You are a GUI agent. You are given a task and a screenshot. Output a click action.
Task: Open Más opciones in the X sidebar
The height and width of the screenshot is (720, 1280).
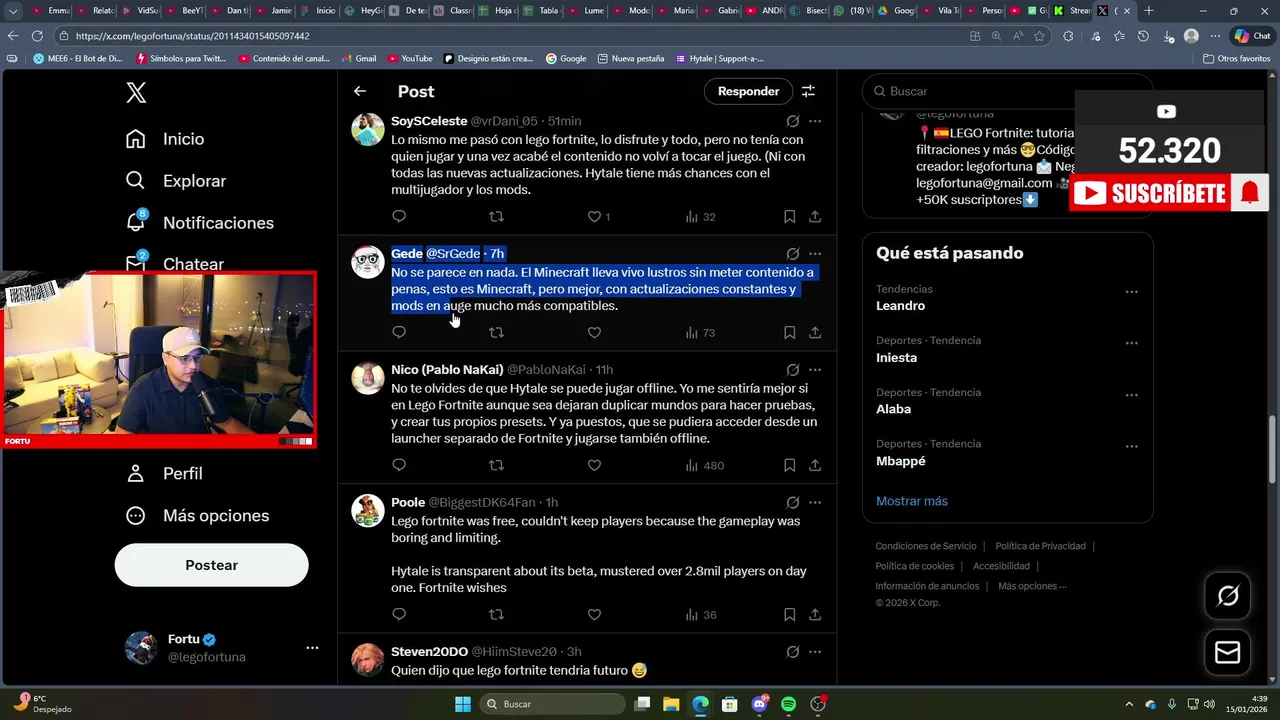pyautogui.click(x=197, y=516)
